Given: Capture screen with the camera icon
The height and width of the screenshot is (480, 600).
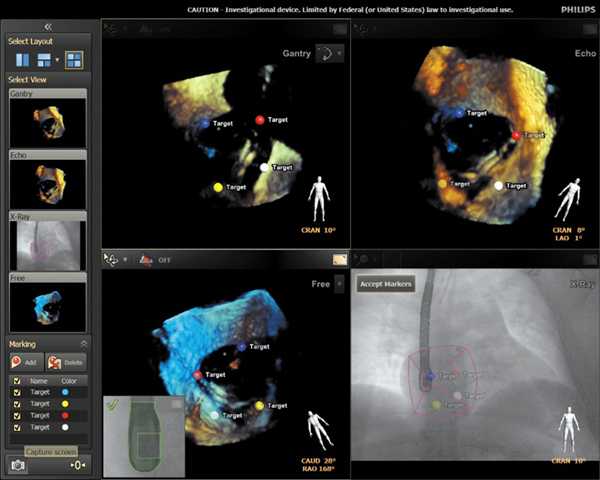Looking at the screenshot, I should 18,464.
